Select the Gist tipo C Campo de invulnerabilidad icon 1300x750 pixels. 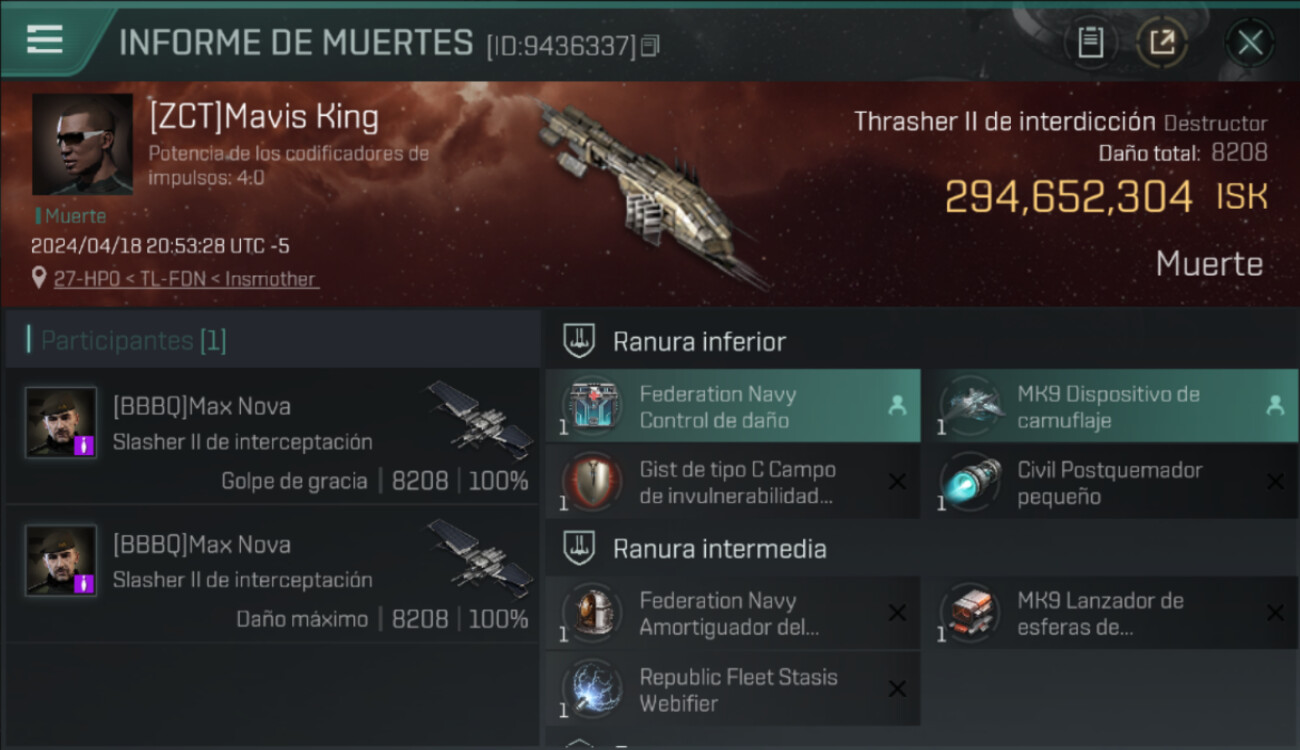591,482
